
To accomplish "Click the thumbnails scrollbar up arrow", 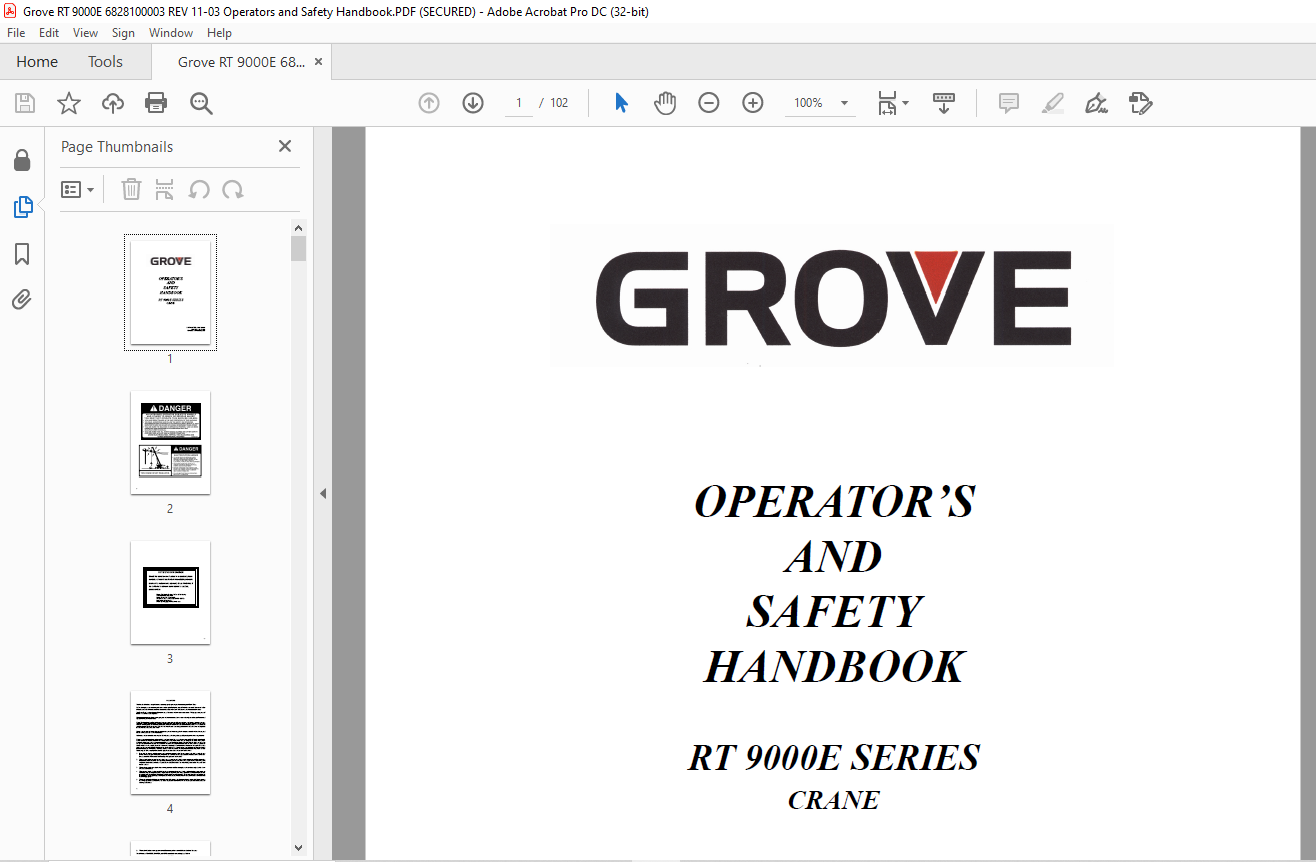I will [x=298, y=227].
